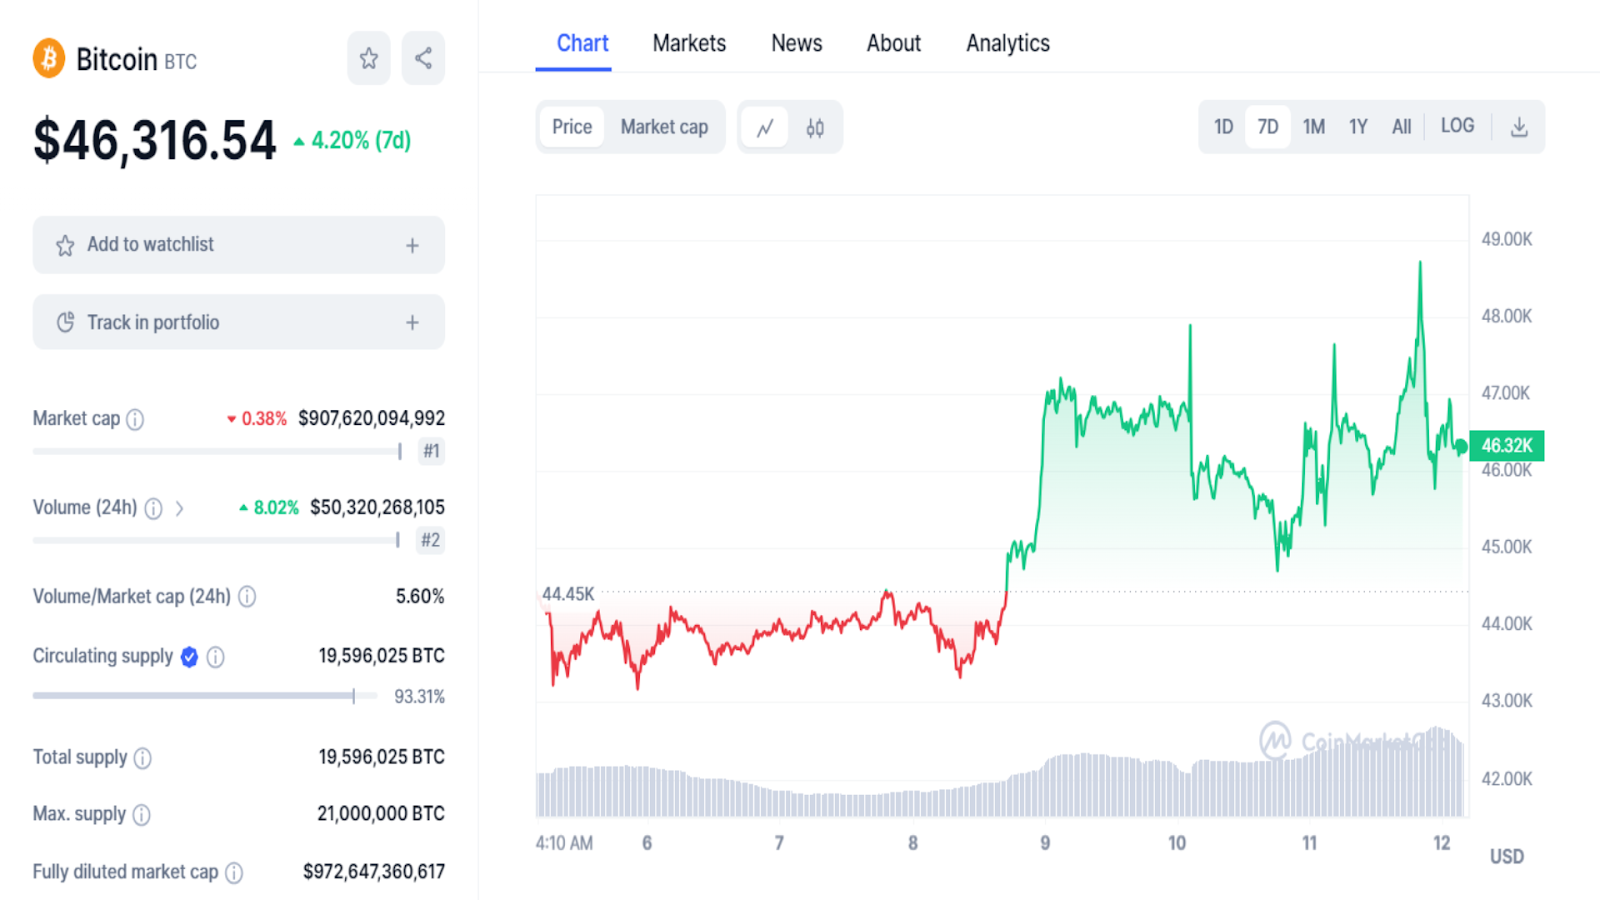Click the 46.32K current price tag
Screen dimensions: 1600x900
click(1507, 445)
